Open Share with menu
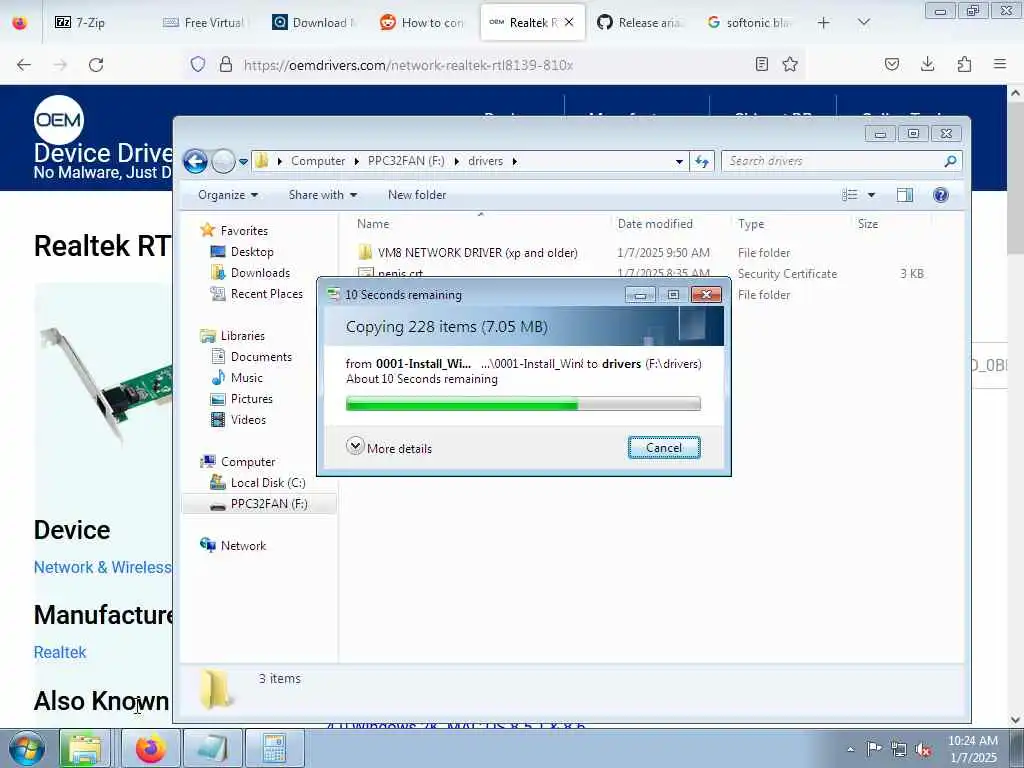The image size is (1024, 768). point(323,195)
